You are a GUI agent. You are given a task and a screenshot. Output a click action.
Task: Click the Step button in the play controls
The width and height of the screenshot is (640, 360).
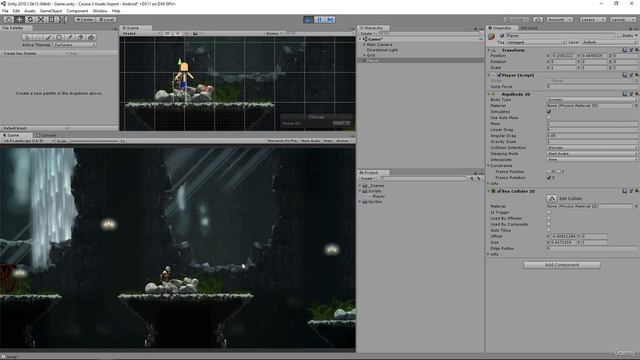331,20
